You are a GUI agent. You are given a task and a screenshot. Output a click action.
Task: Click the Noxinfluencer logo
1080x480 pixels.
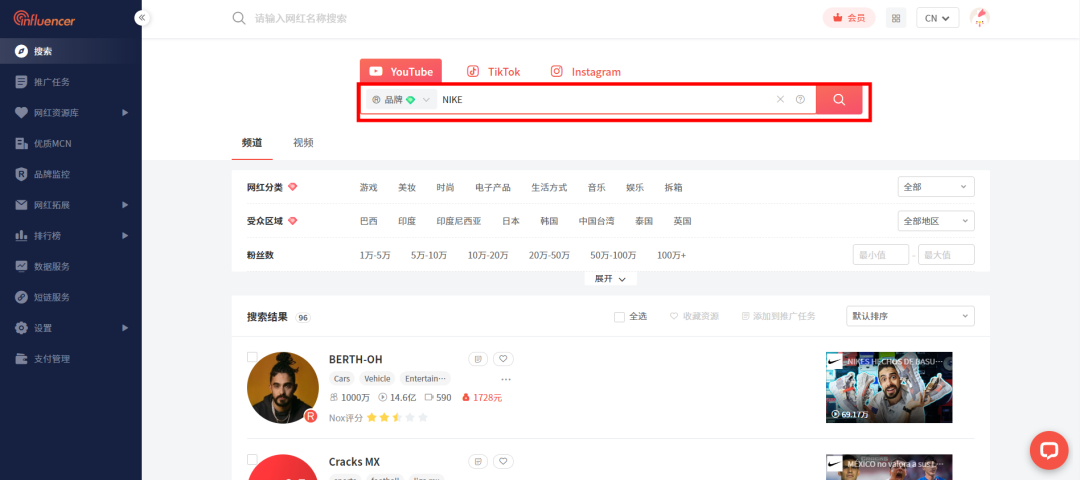tap(44, 19)
